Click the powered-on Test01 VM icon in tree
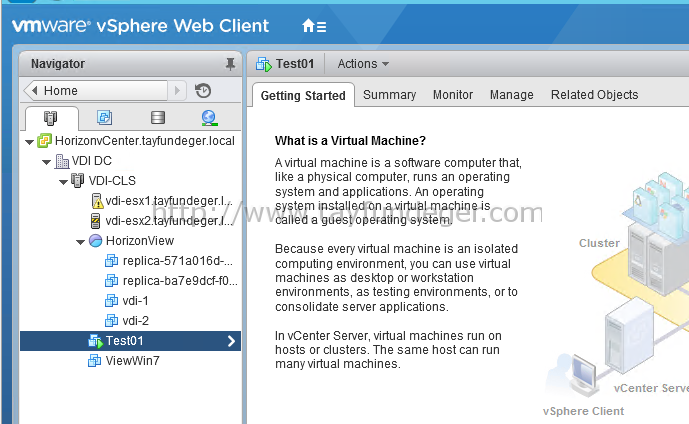Image resolution: width=689 pixels, height=424 pixels. click(x=95, y=341)
